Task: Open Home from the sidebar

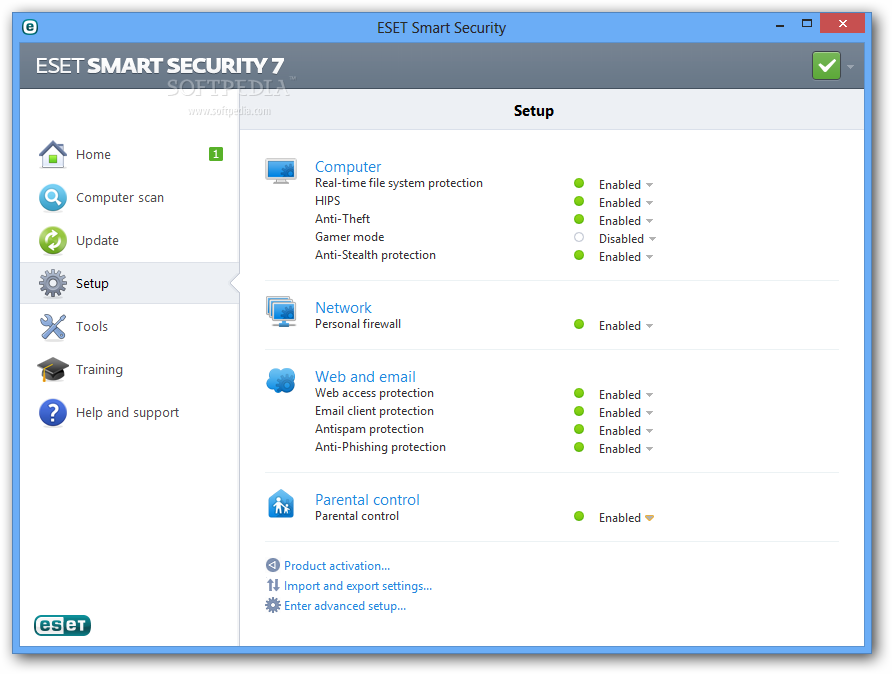Action: [x=52, y=154]
